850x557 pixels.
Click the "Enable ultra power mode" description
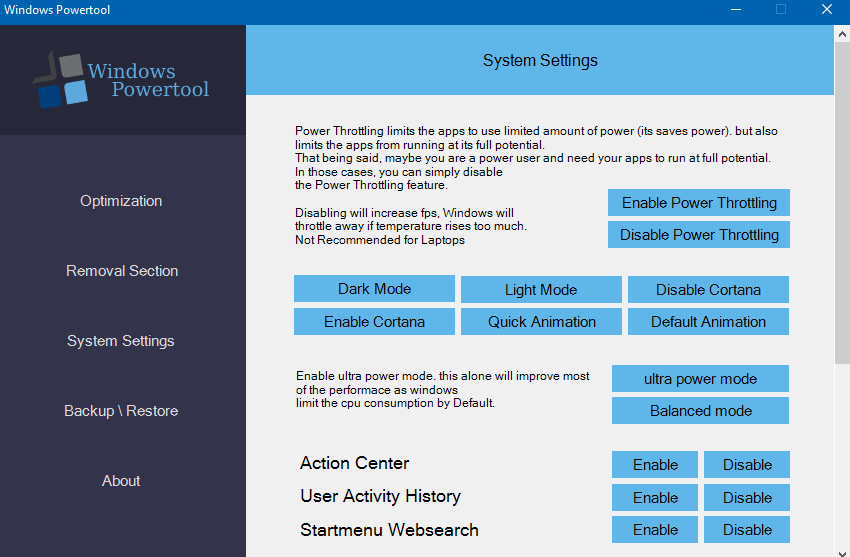pyautogui.click(x=442, y=390)
